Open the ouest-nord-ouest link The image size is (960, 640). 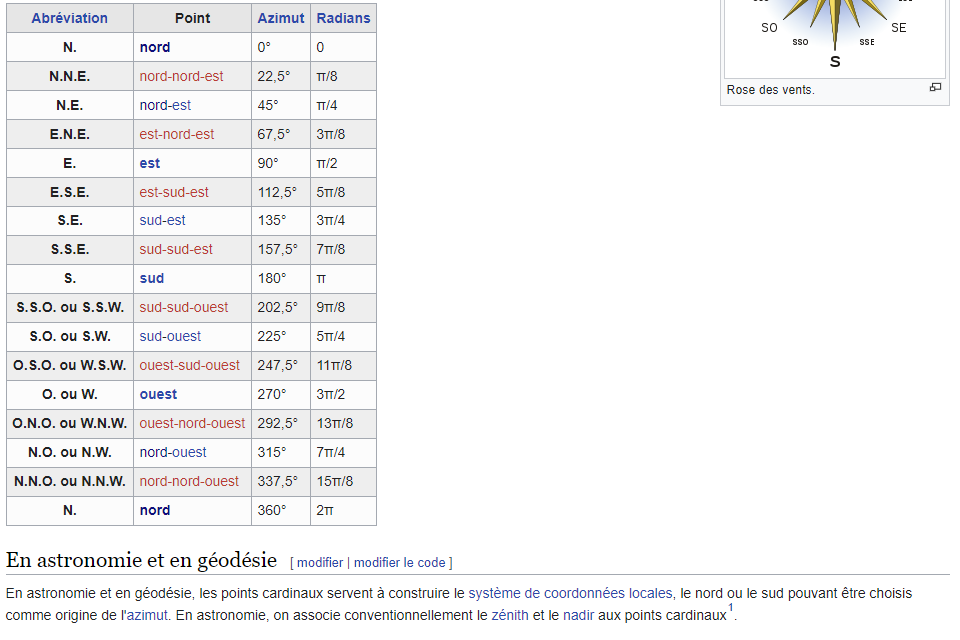coord(192,423)
